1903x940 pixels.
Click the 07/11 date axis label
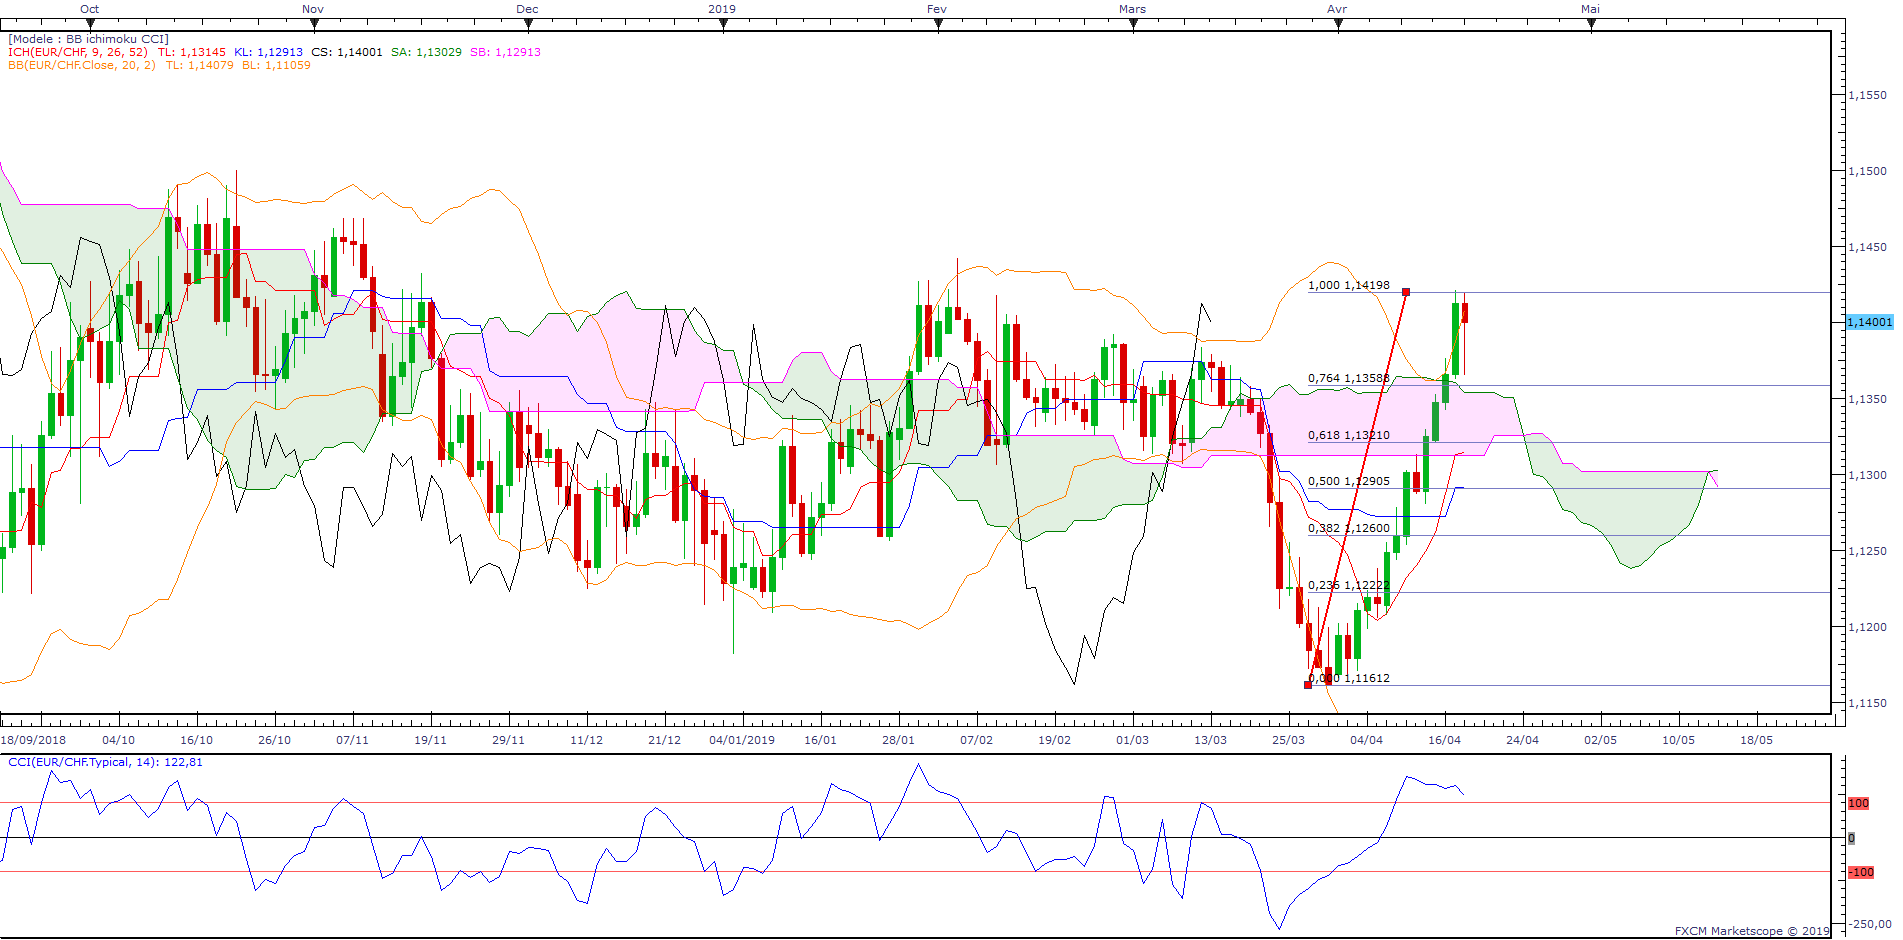(352, 740)
